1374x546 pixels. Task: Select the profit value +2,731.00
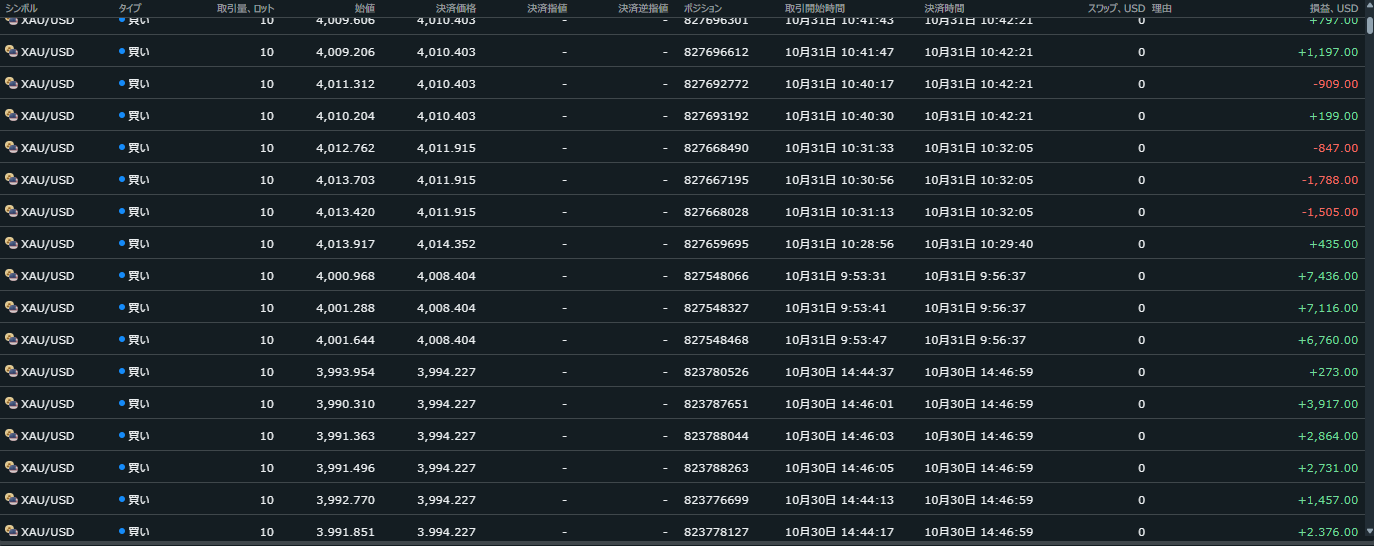1328,468
